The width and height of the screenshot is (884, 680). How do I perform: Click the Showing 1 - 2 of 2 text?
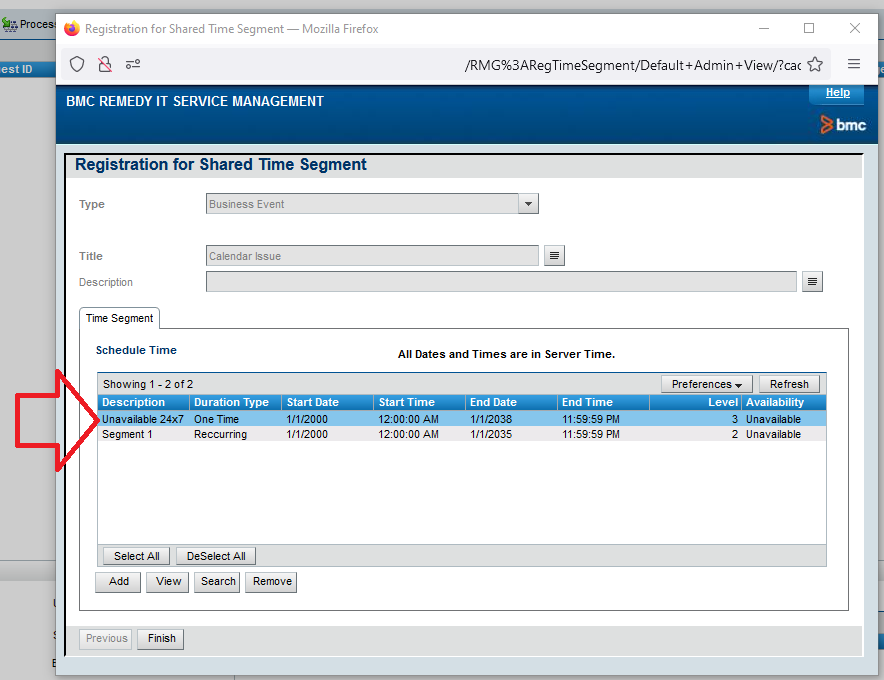tap(148, 384)
